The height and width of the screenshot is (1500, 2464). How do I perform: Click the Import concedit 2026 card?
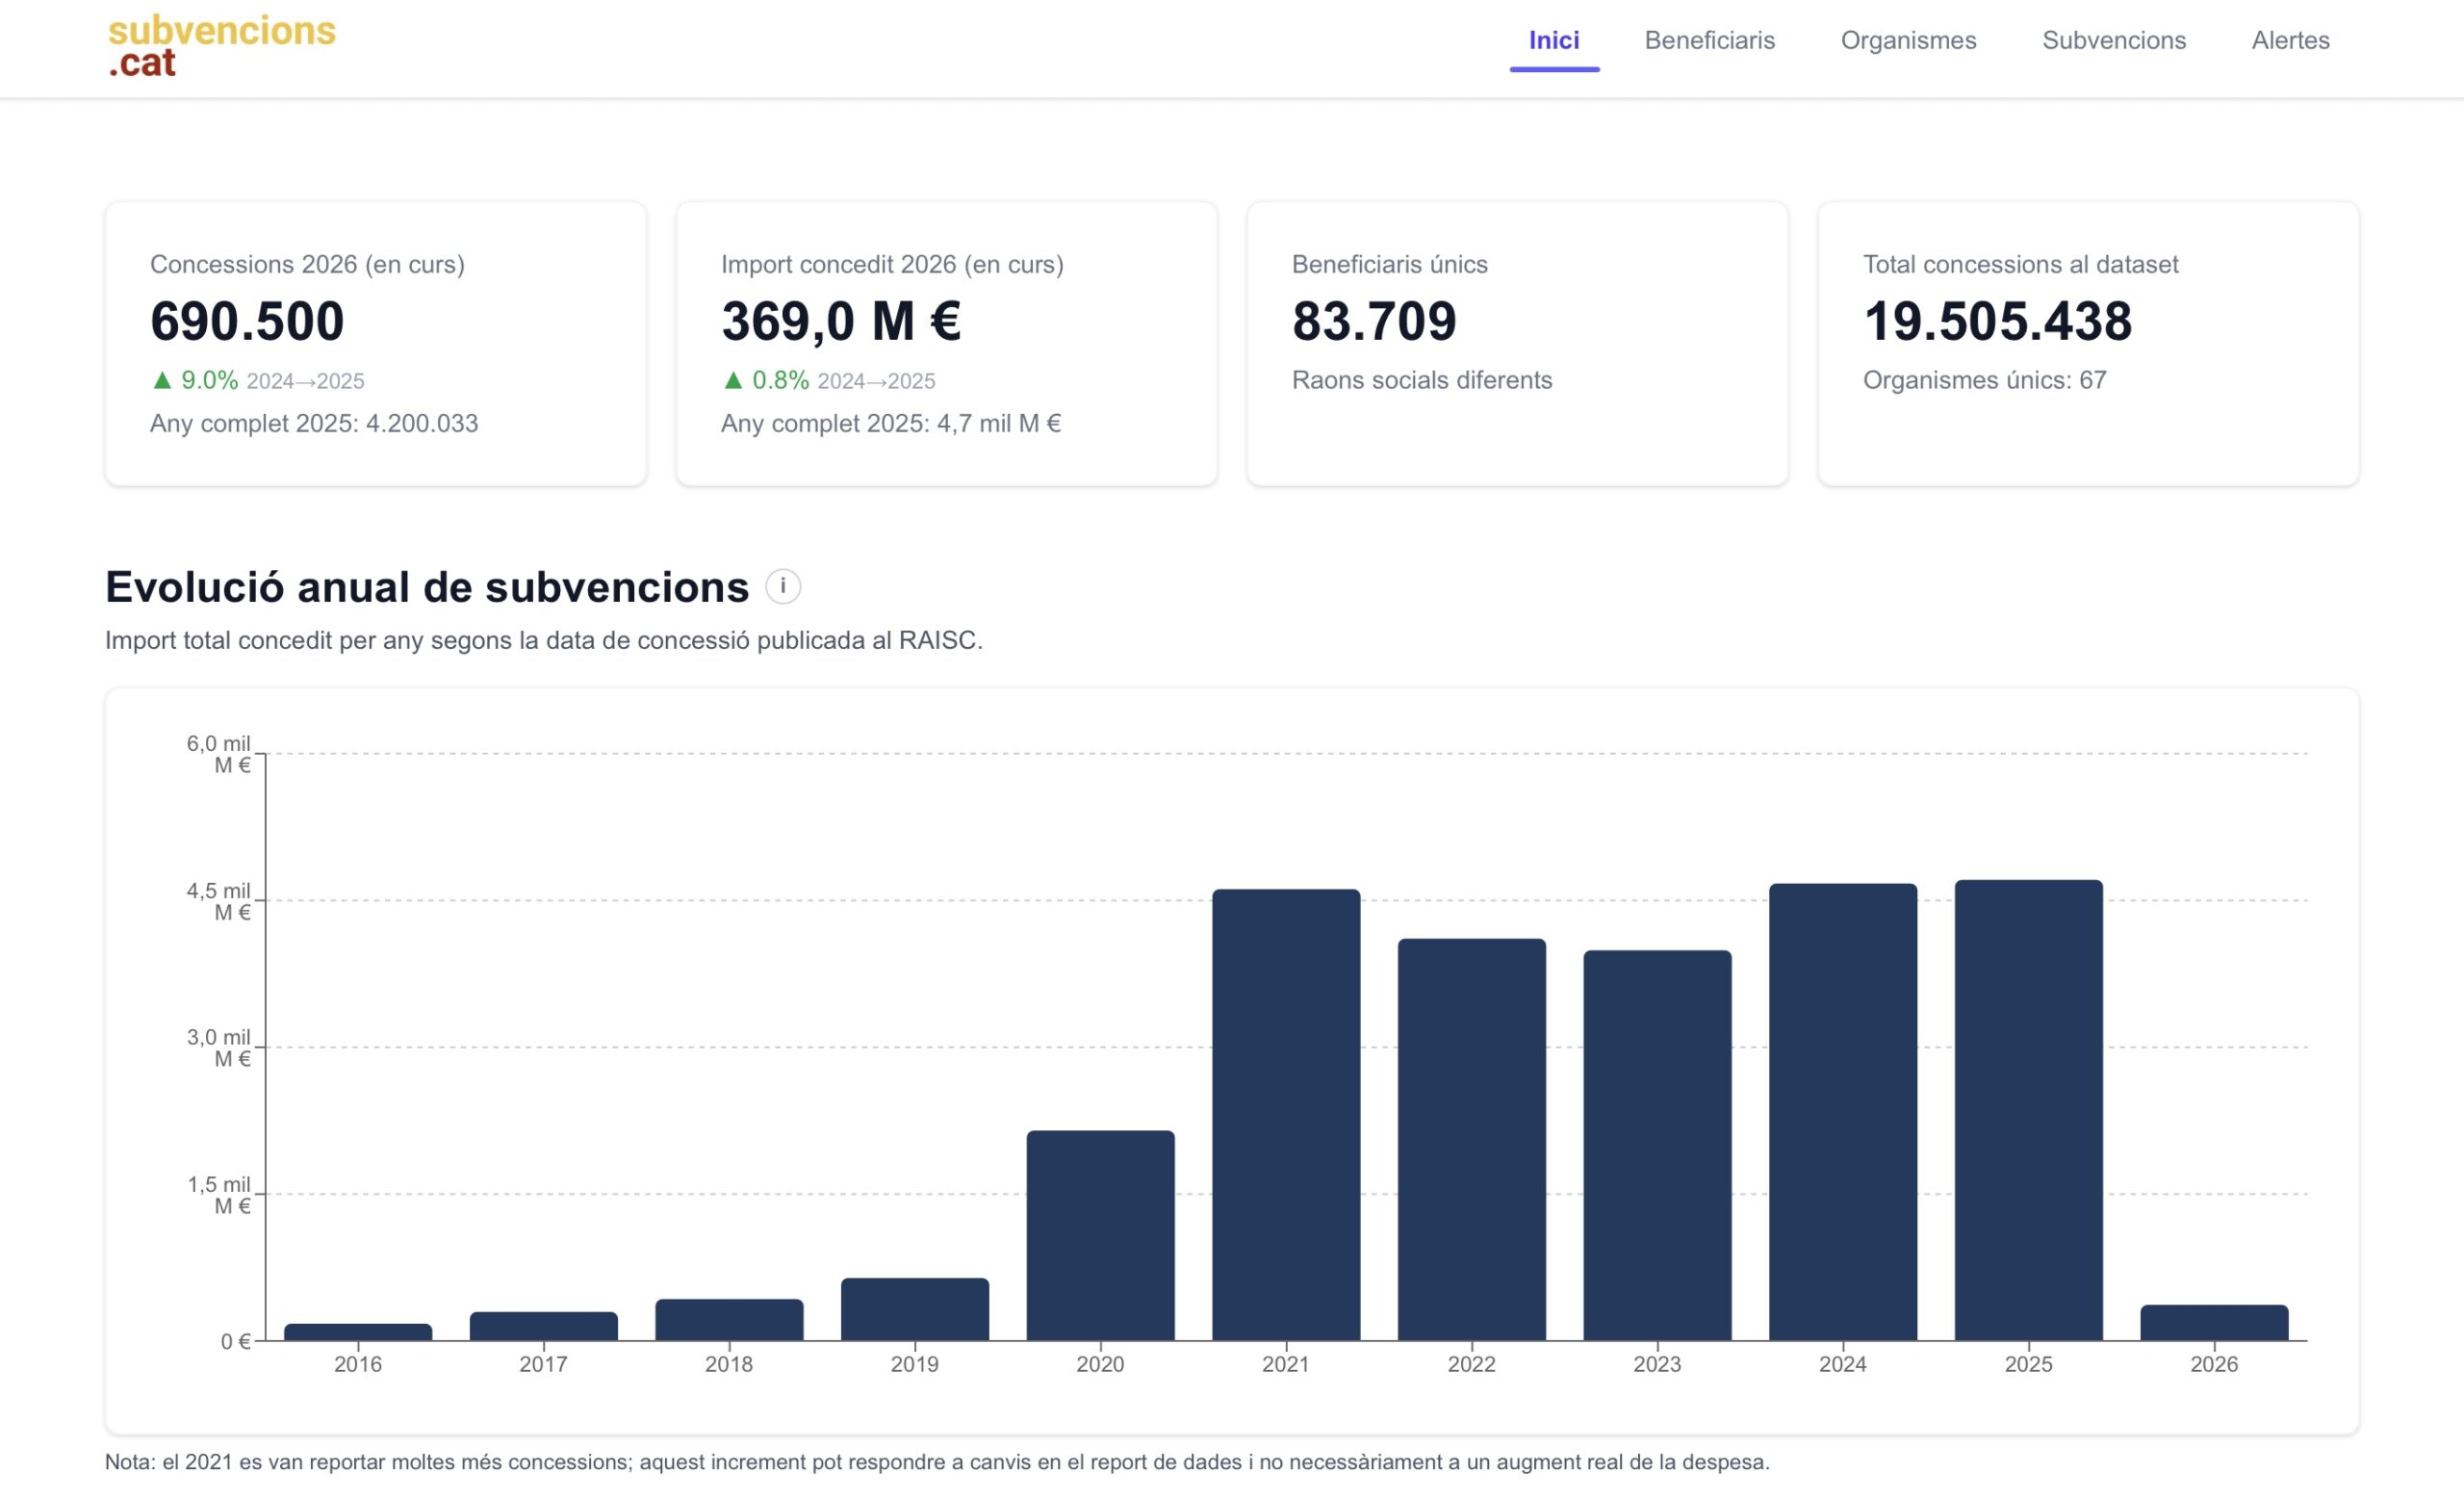(x=946, y=343)
